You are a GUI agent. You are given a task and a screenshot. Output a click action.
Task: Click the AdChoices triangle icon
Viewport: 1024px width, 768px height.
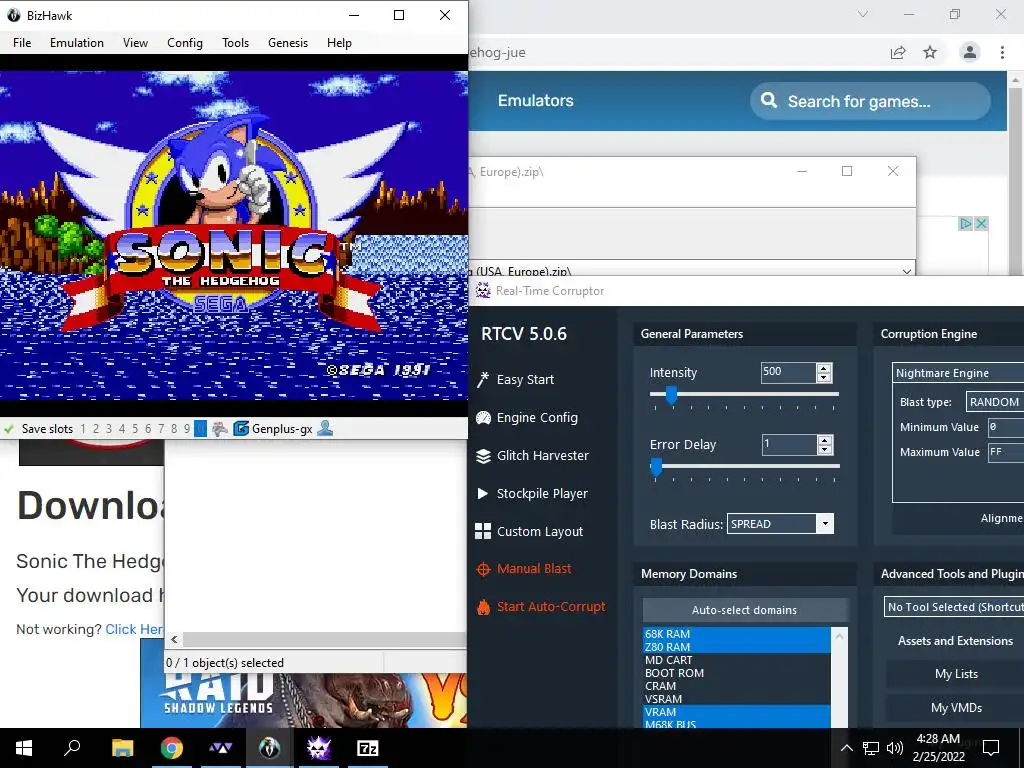(x=965, y=223)
